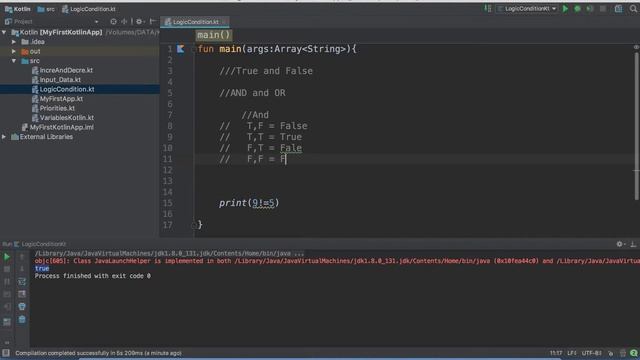The image size is (640, 360).
Task: Toggle tool window buttons in bottom-left corner
Action: click(6, 353)
